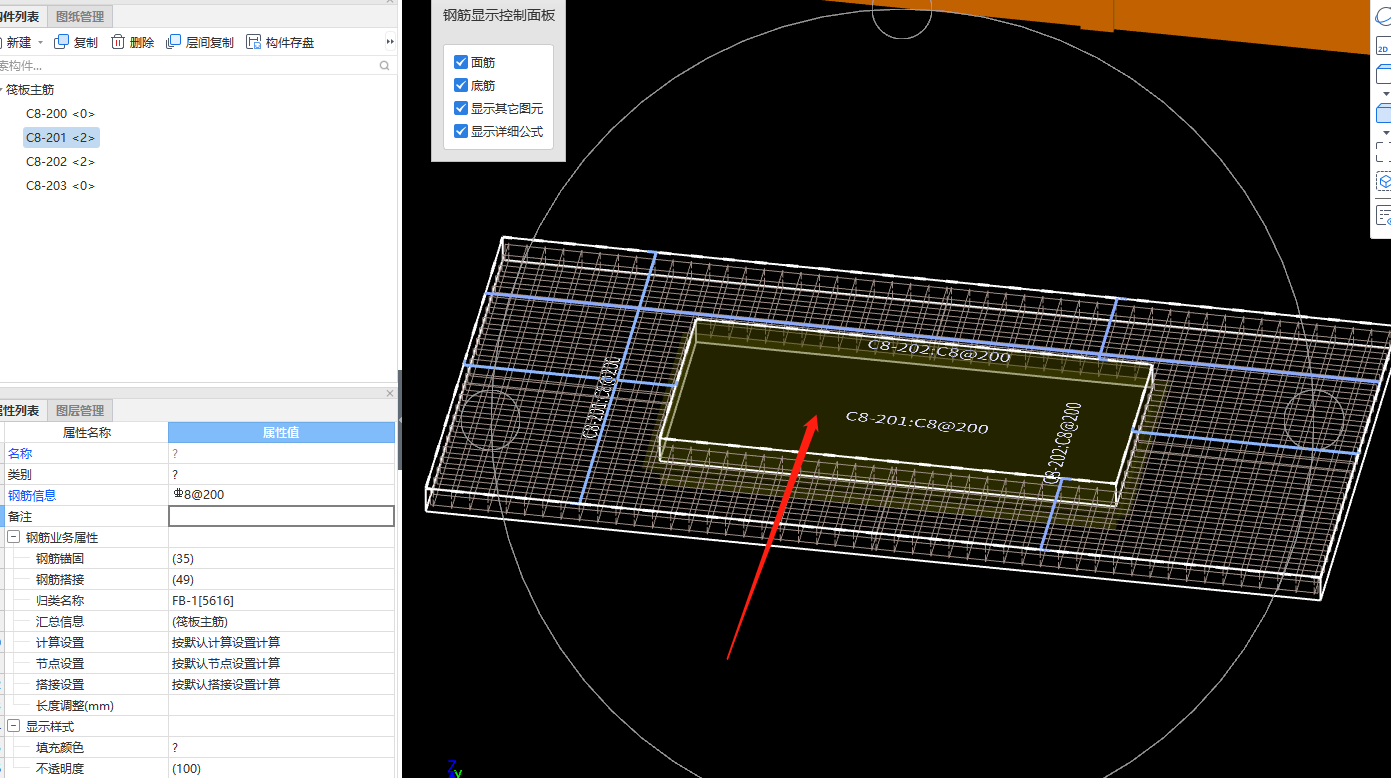Switch to the 构件列表 tab

(22, 16)
